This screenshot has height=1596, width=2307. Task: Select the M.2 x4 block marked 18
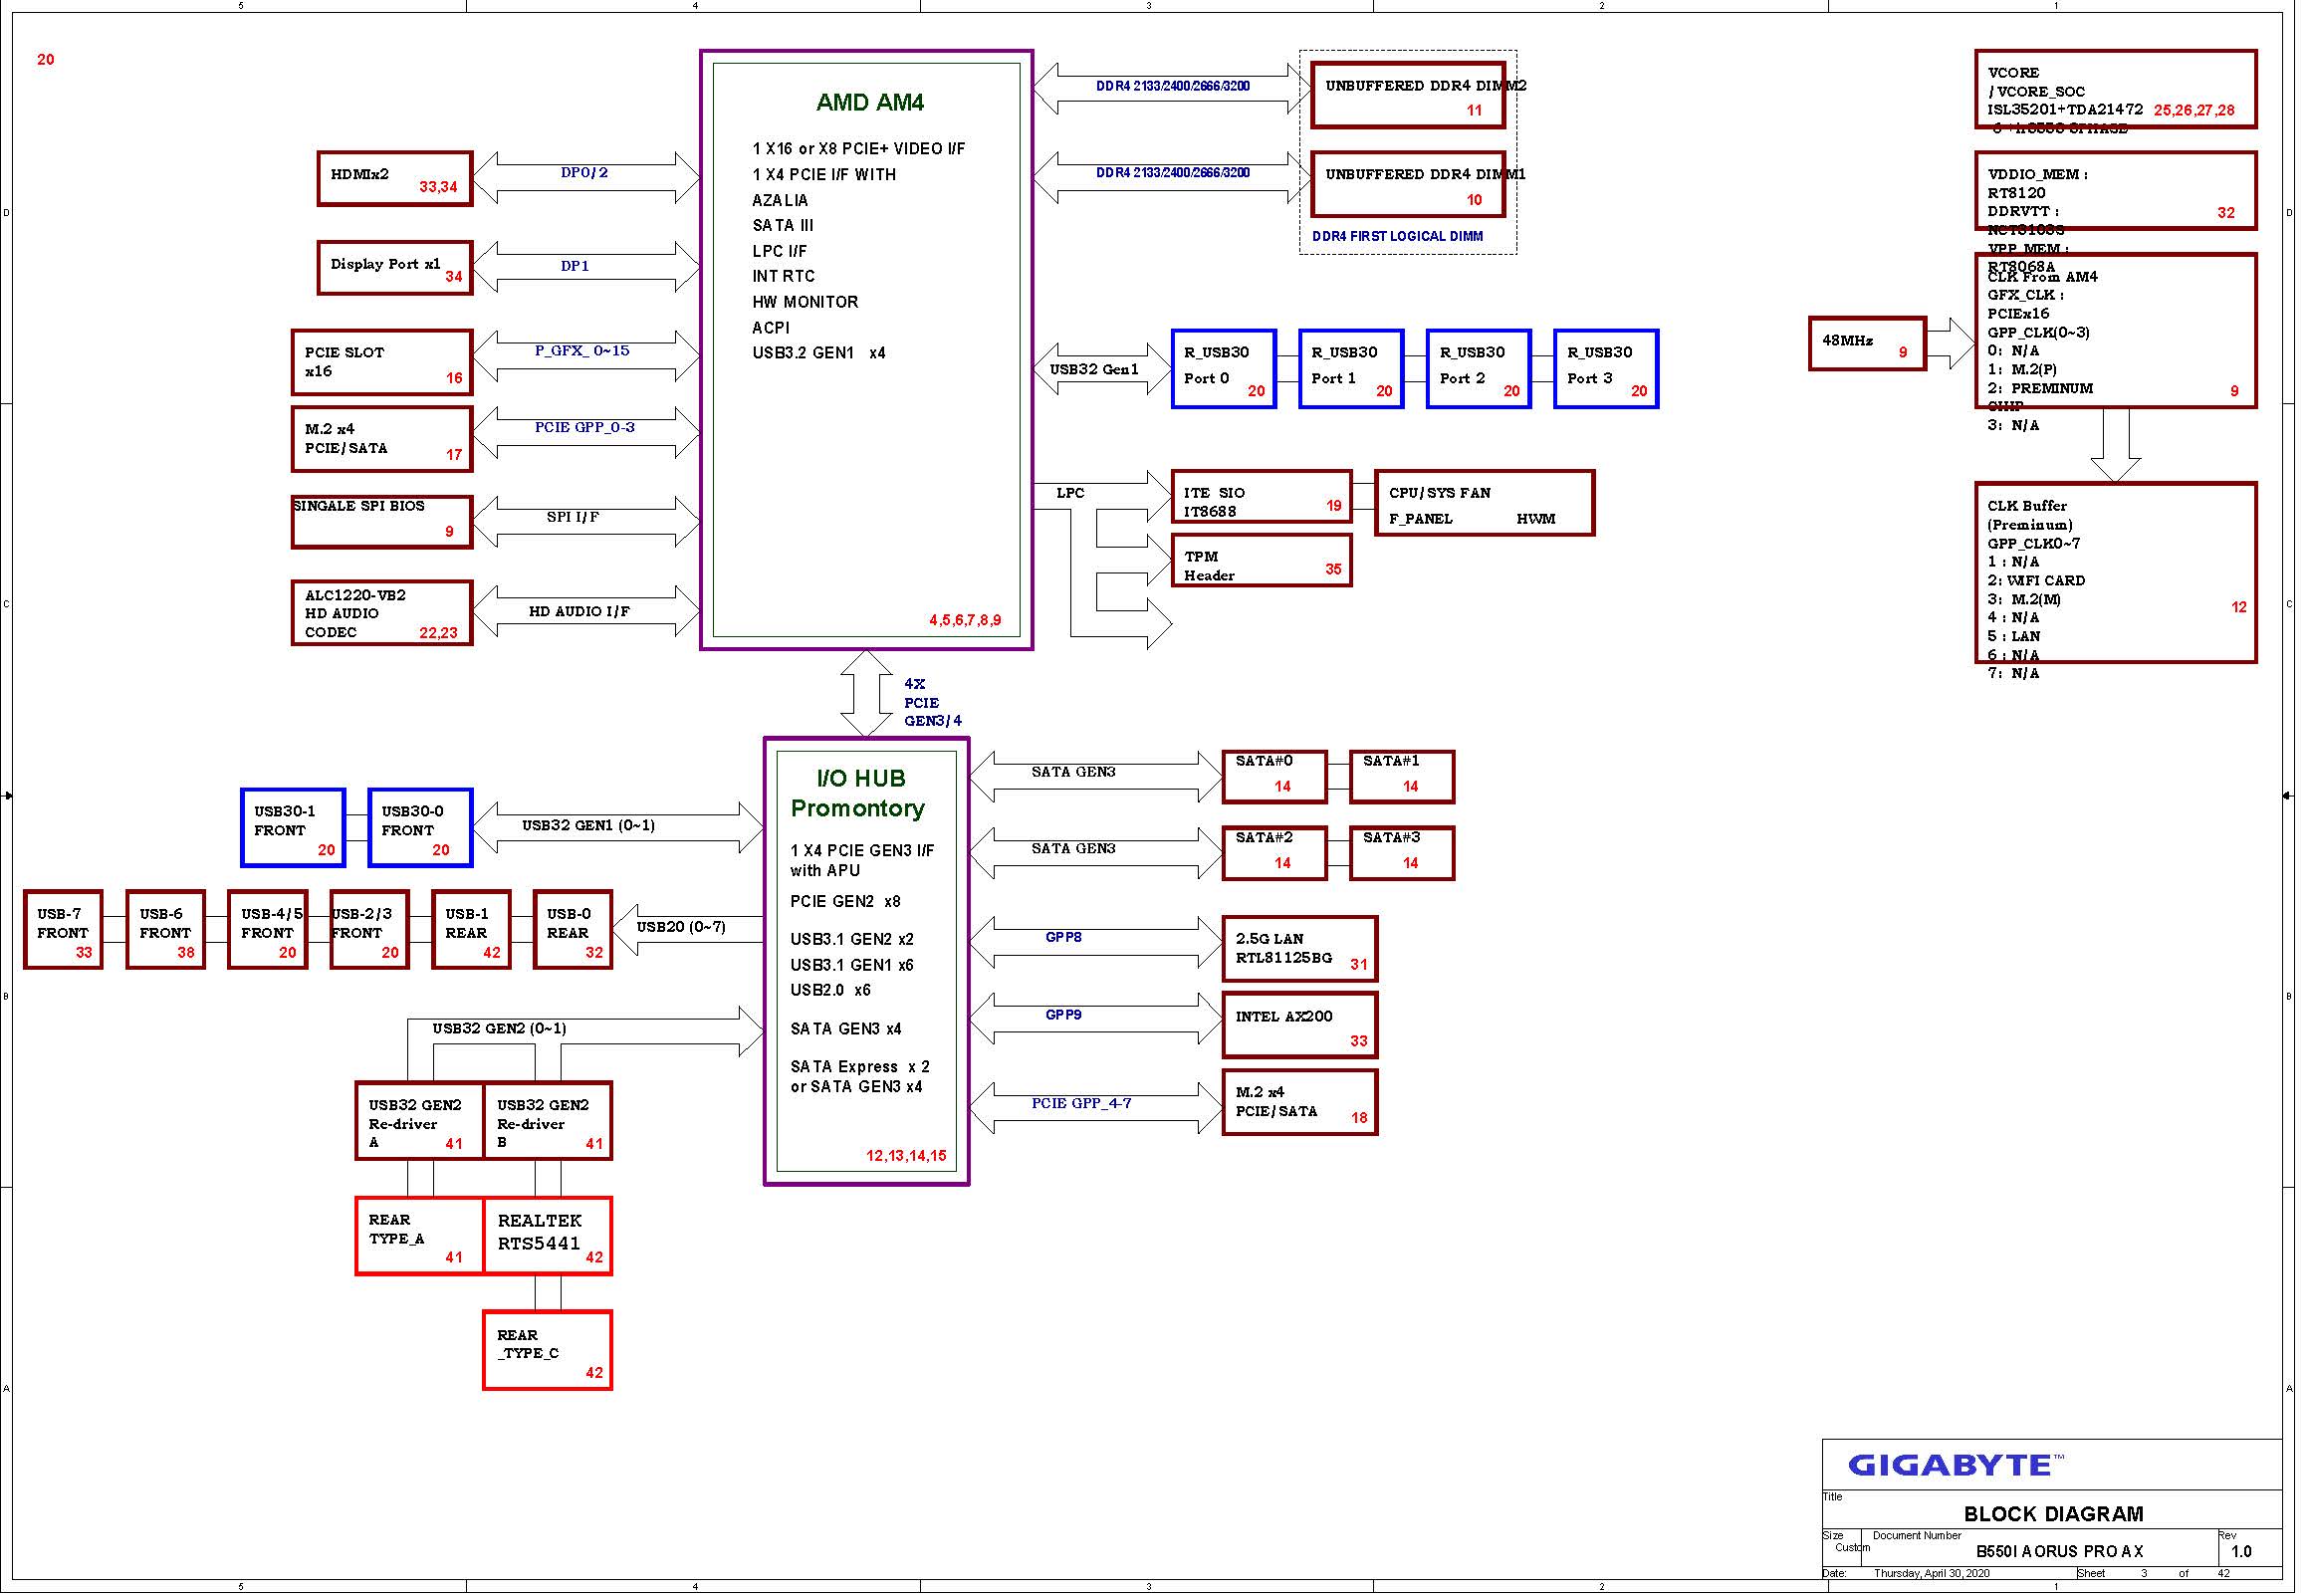click(1299, 1102)
